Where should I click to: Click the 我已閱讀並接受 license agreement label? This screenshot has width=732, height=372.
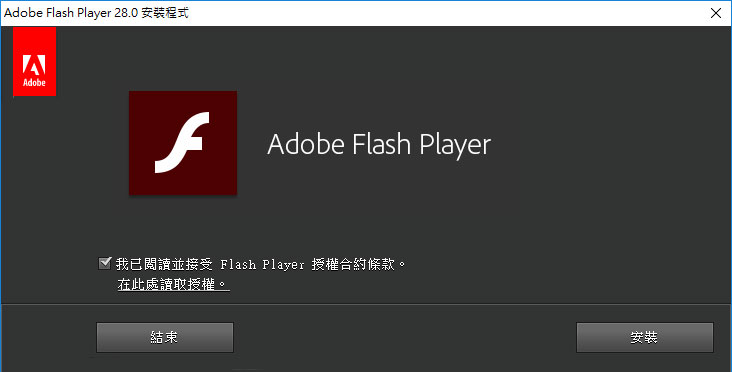tap(164, 264)
